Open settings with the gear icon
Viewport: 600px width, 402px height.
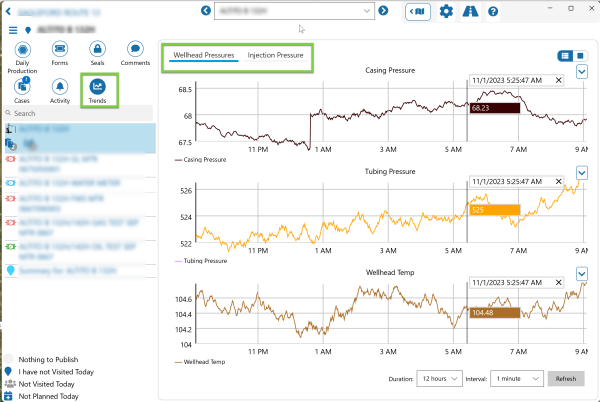446,11
